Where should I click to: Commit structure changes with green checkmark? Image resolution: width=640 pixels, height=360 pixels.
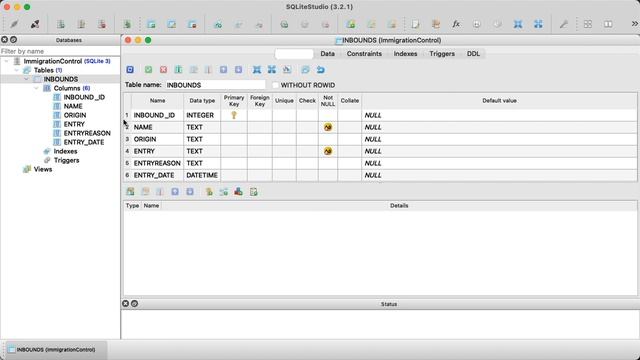coord(148,70)
